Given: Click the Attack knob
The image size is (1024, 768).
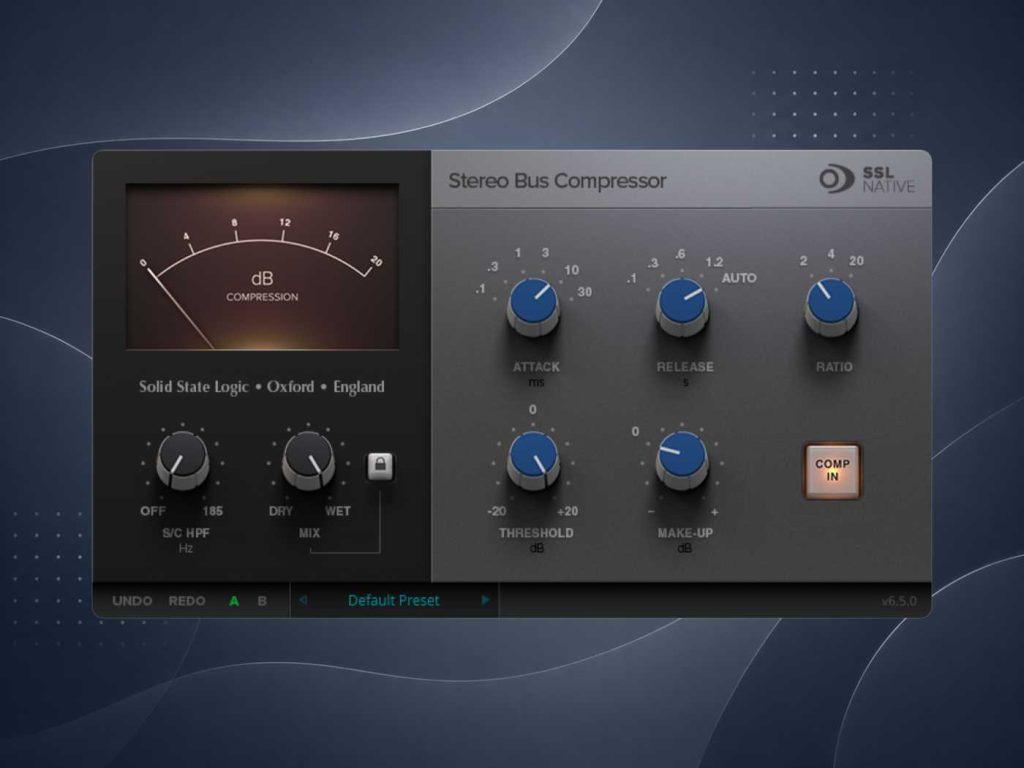Looking at the screenshot, I should 534,306.
